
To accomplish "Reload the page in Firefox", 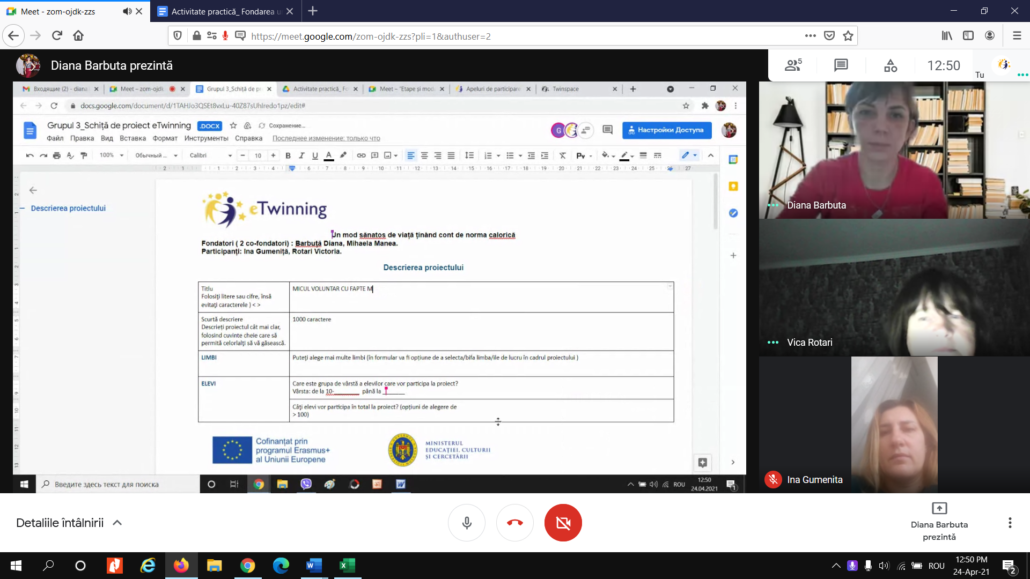I will click(x=57, y=35).
